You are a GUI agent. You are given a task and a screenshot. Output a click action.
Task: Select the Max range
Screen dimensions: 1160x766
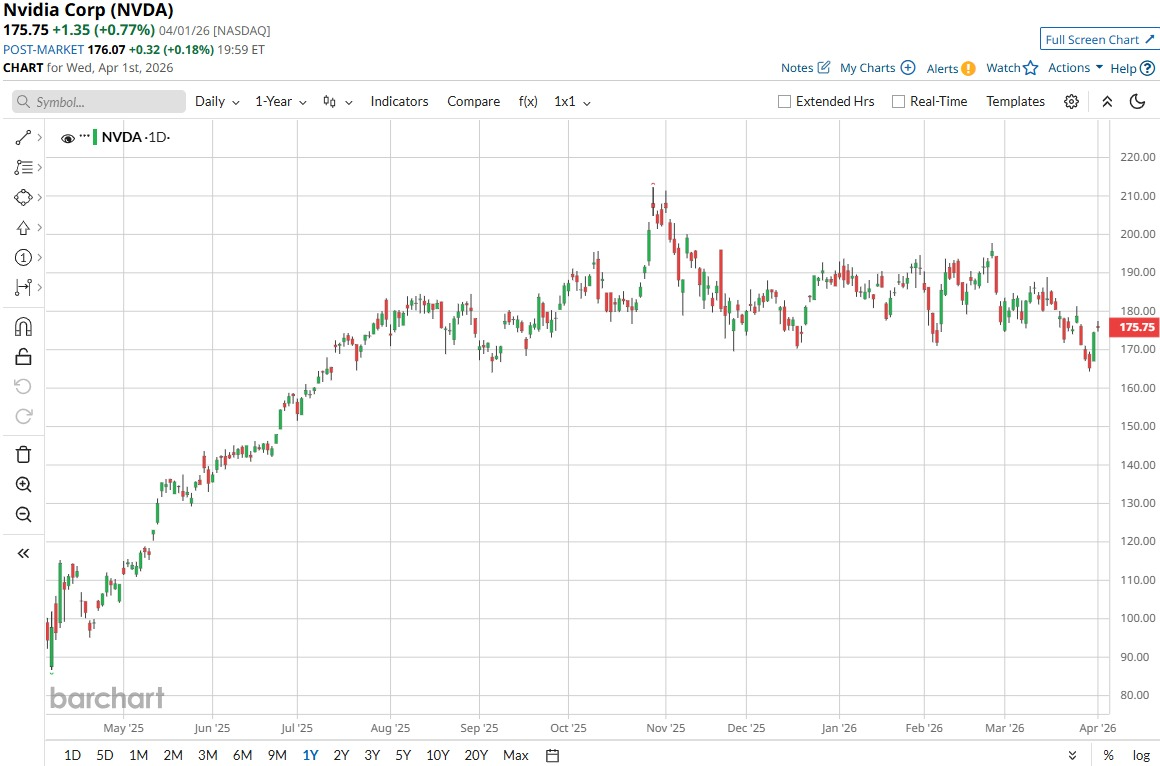coord(516,755)
